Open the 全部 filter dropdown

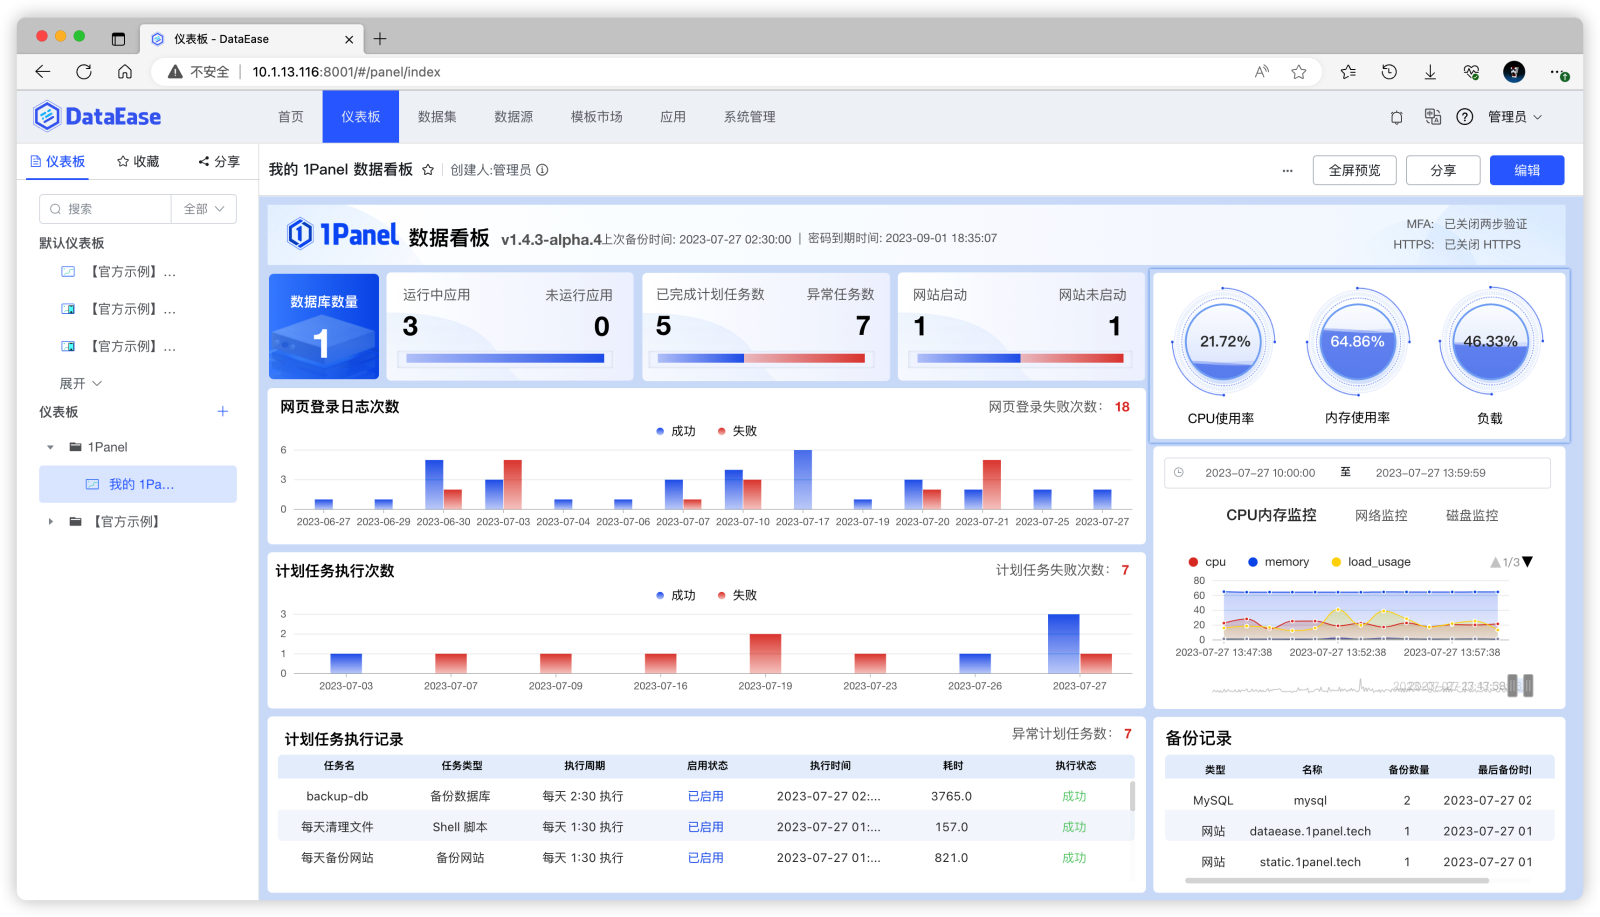[x=204, y=209]
